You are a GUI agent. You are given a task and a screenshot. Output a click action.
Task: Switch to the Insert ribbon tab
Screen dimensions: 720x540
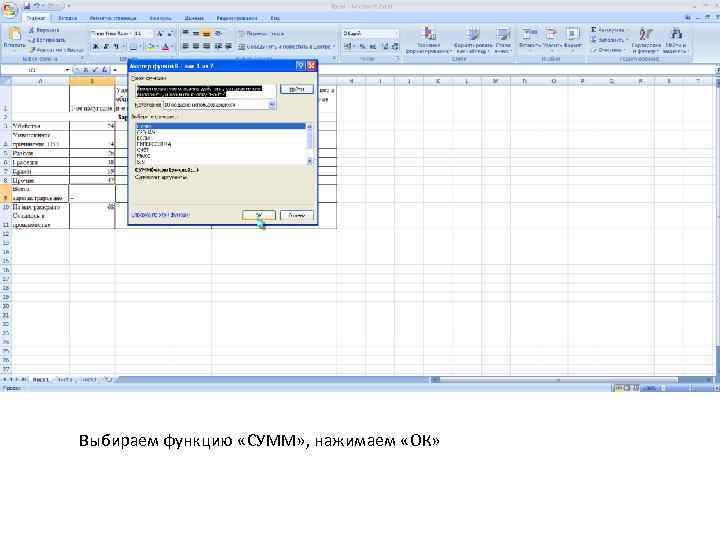click(x=68, y=18)
